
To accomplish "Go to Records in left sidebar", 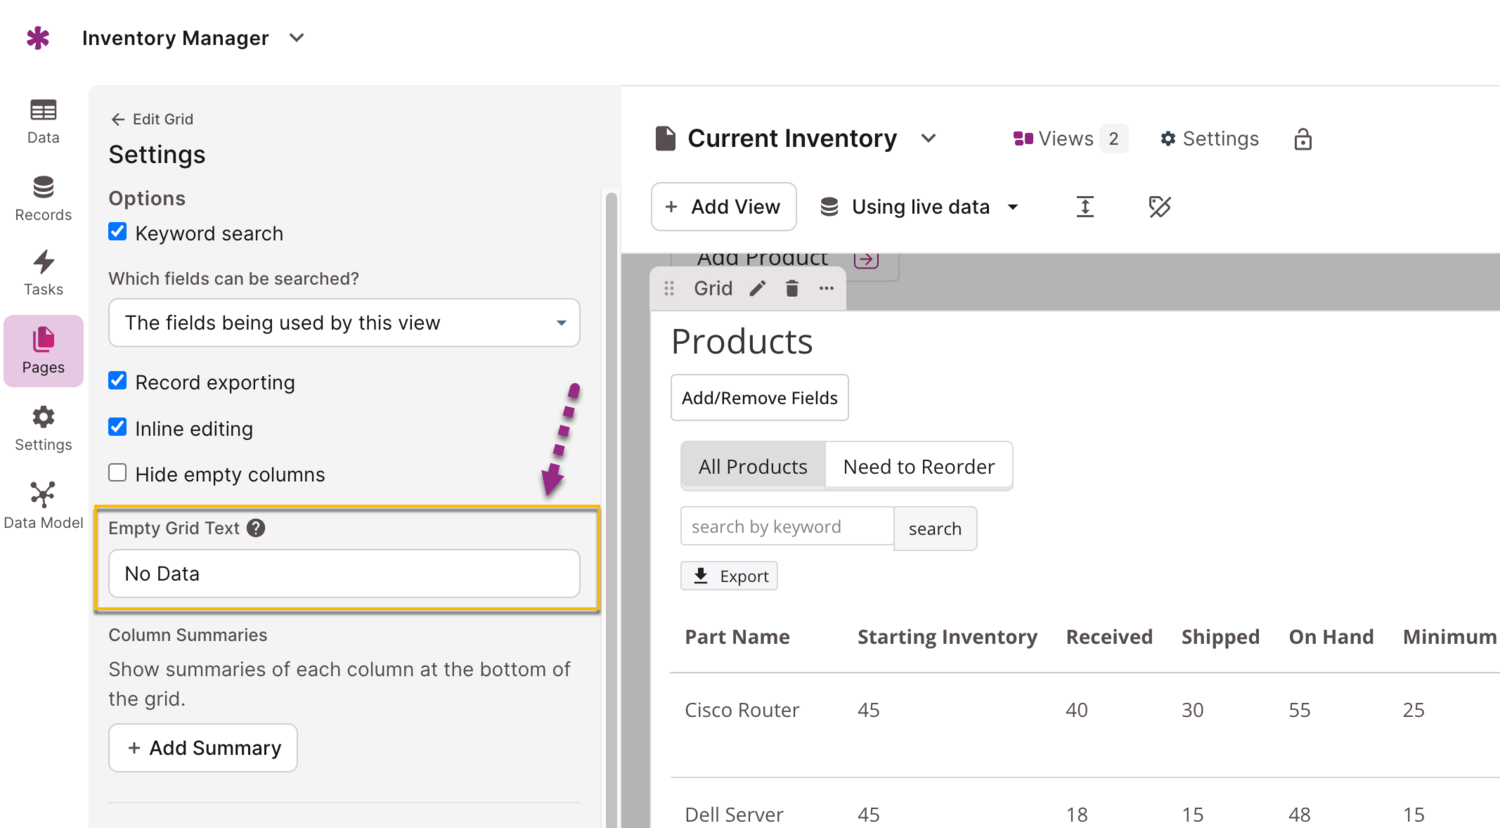I will 43,198.
